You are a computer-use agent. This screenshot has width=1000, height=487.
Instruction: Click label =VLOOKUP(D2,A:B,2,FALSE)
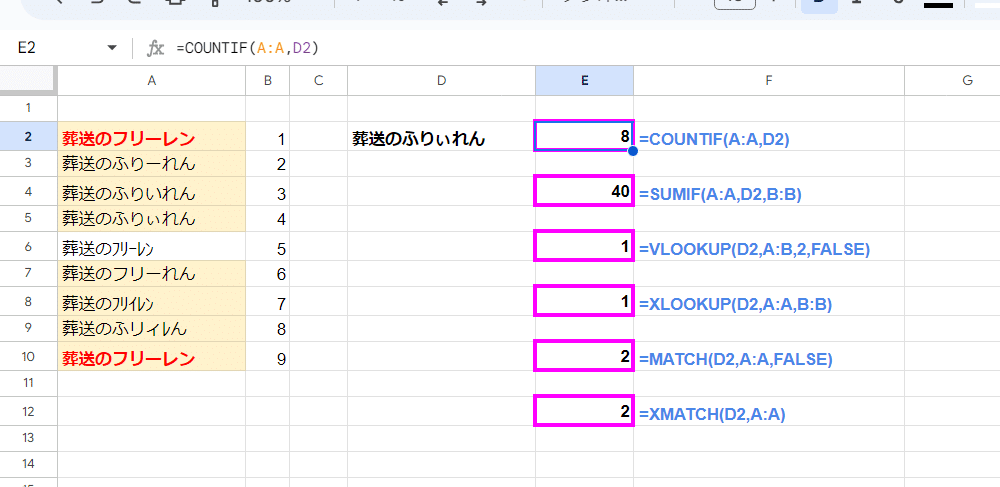pyautogui.click(x=754, y=250)
